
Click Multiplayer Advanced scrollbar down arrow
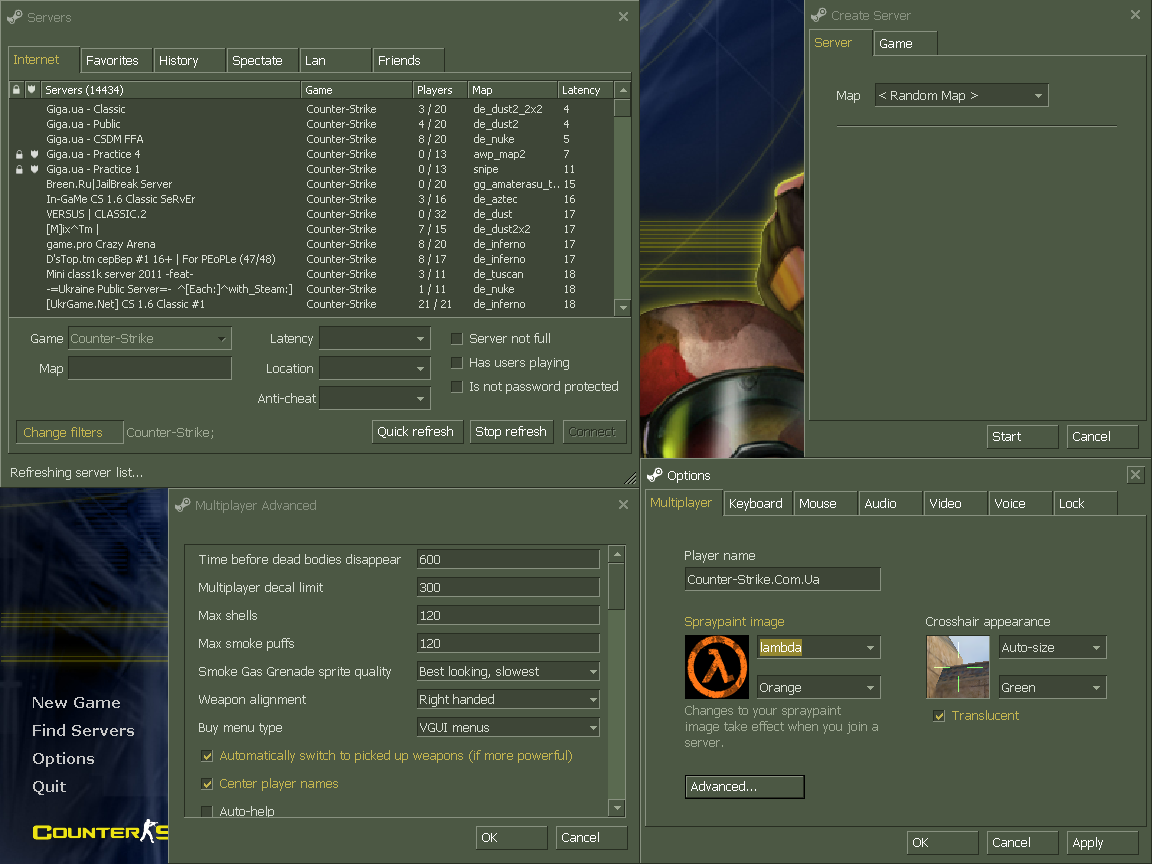coord(617,808)
